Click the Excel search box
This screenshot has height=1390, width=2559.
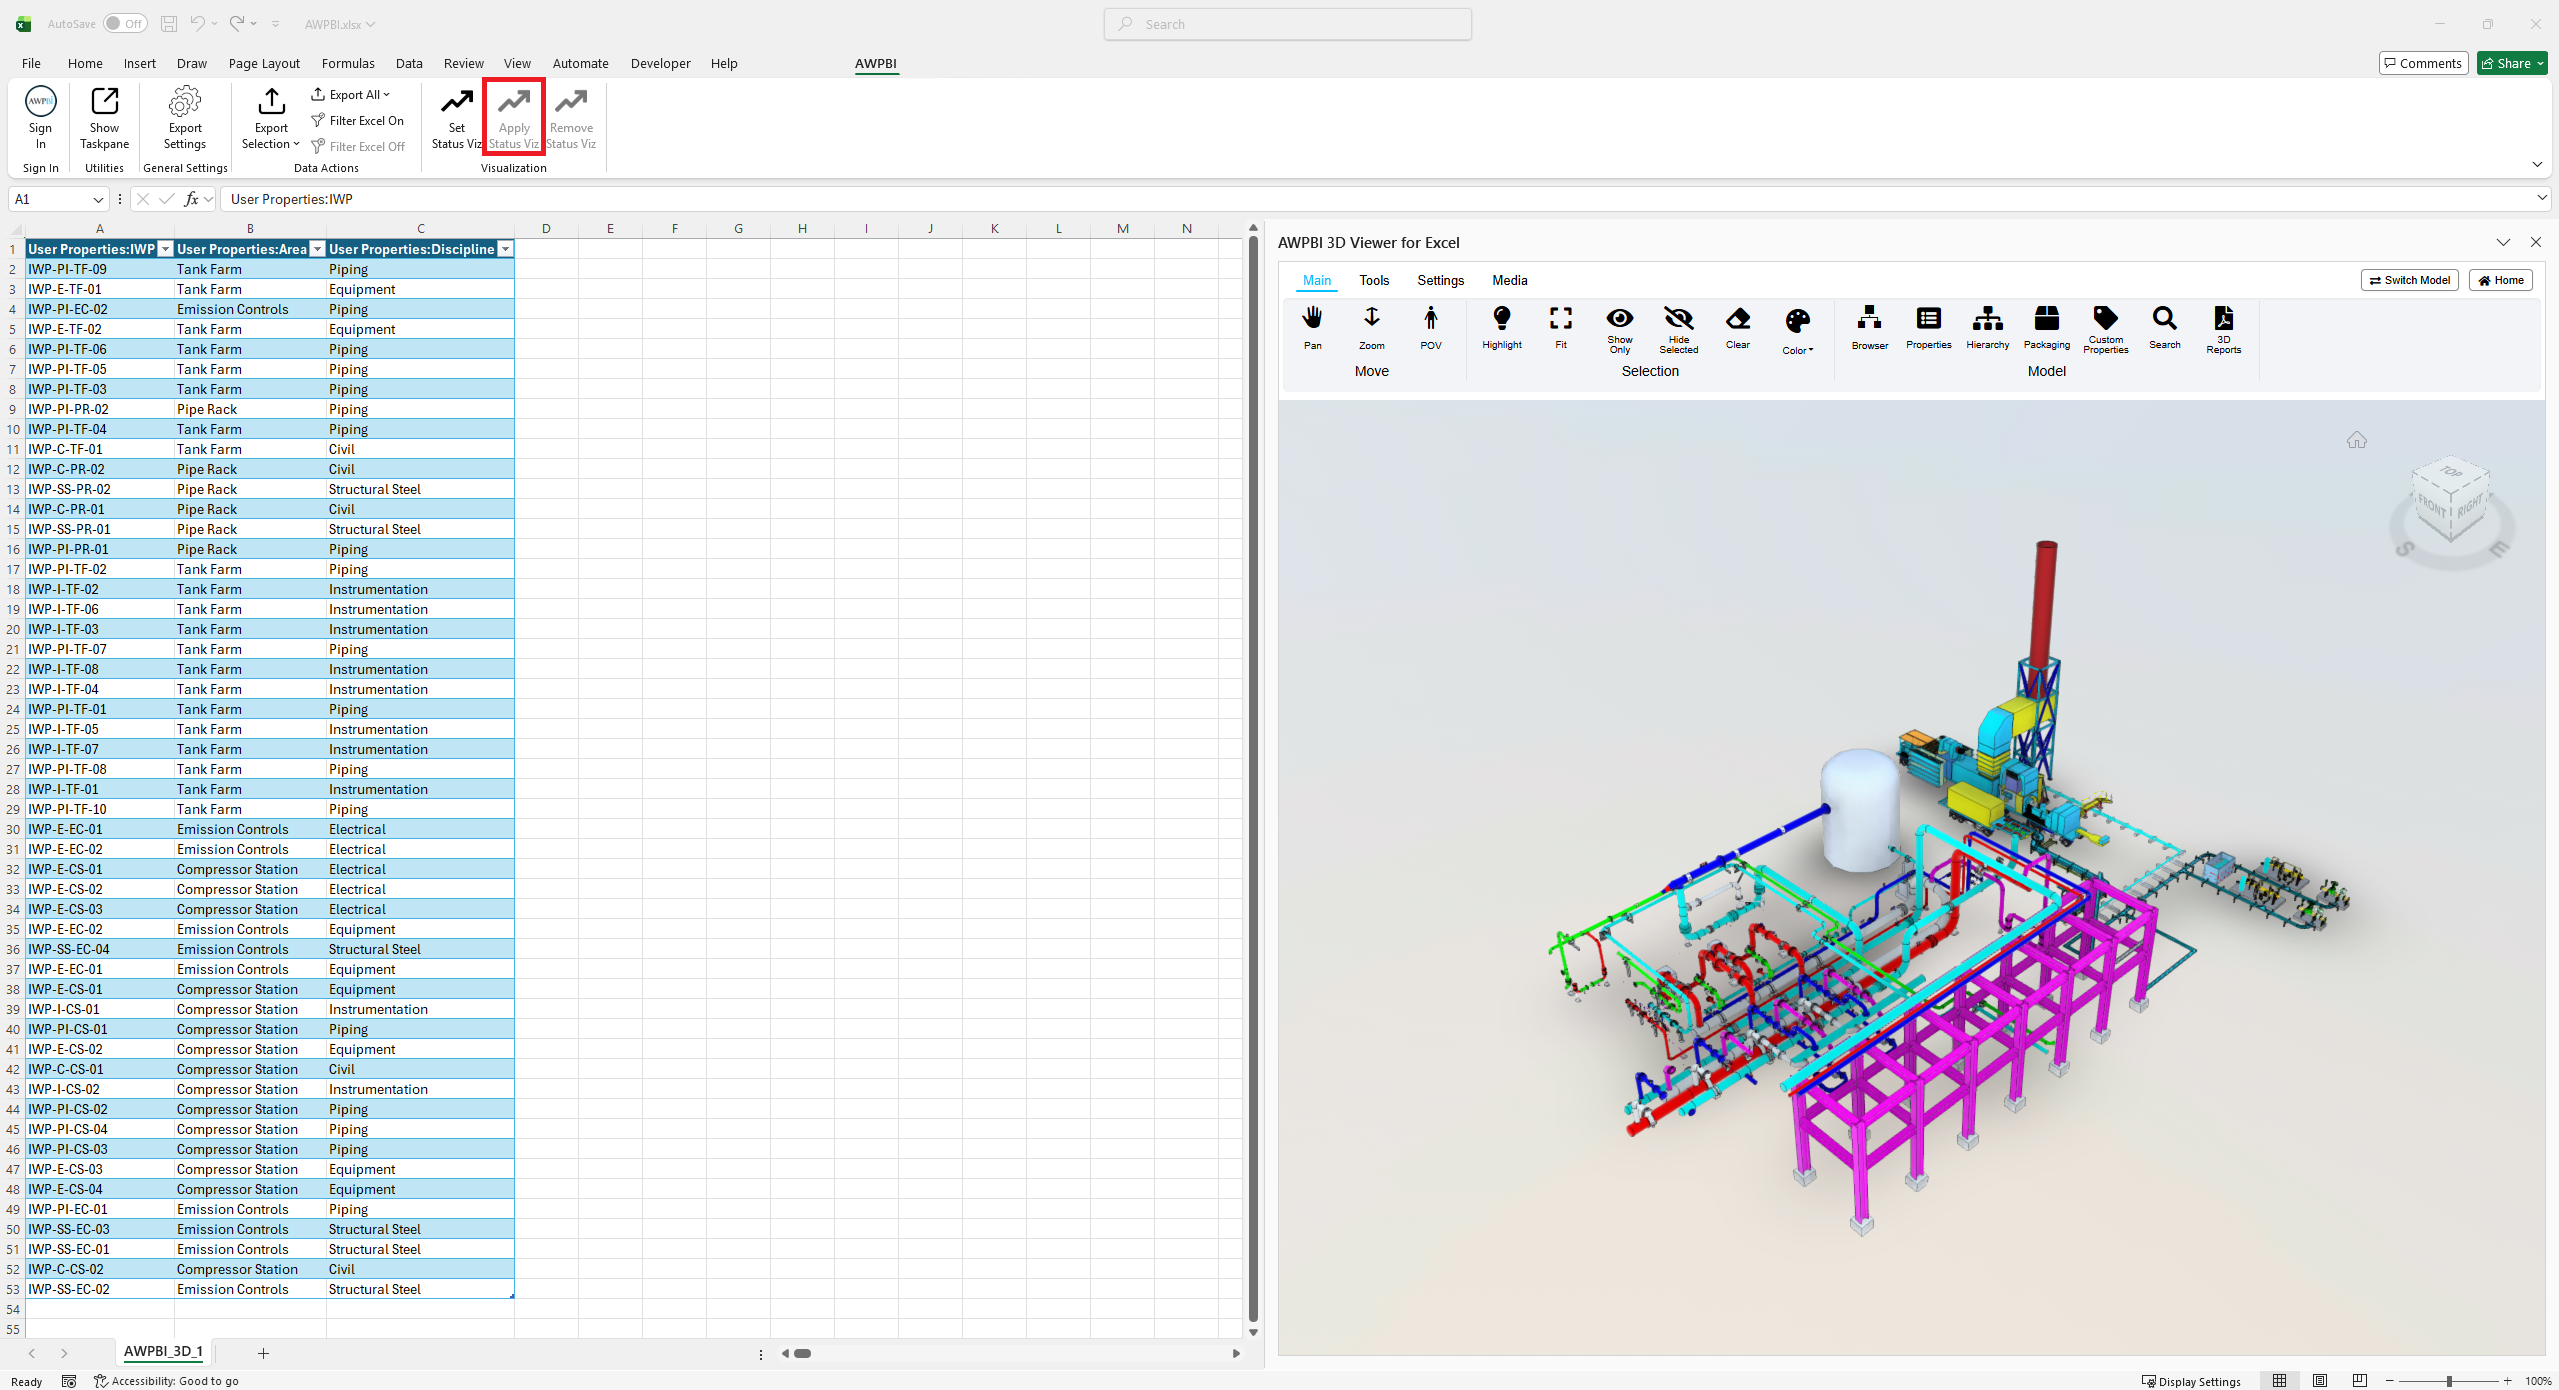coord(1288,24)
